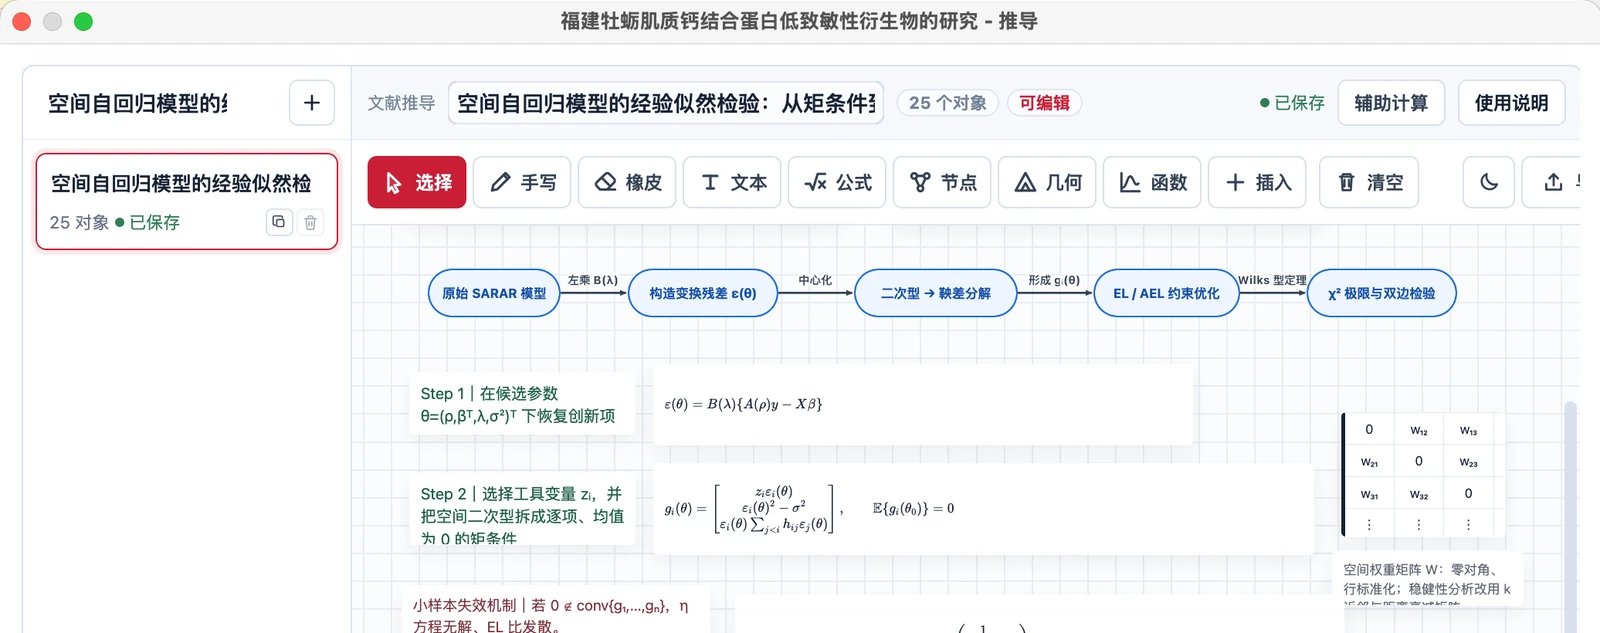Click the 文献推导 label
1600x633 pixels.
pyautogui.click(x=401, y=103)
